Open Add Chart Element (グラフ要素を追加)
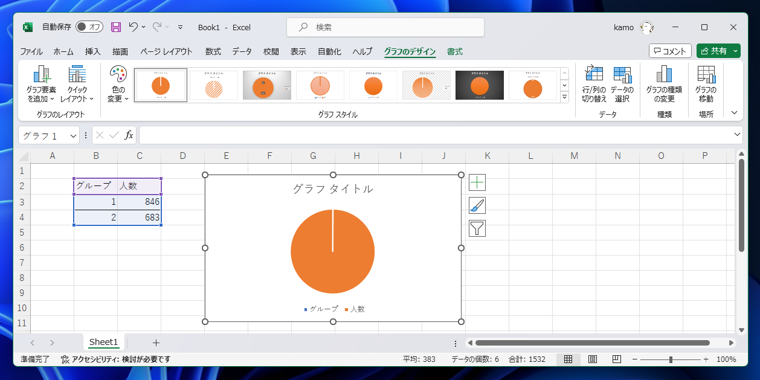The image size is (760, 380). (41, 84)
